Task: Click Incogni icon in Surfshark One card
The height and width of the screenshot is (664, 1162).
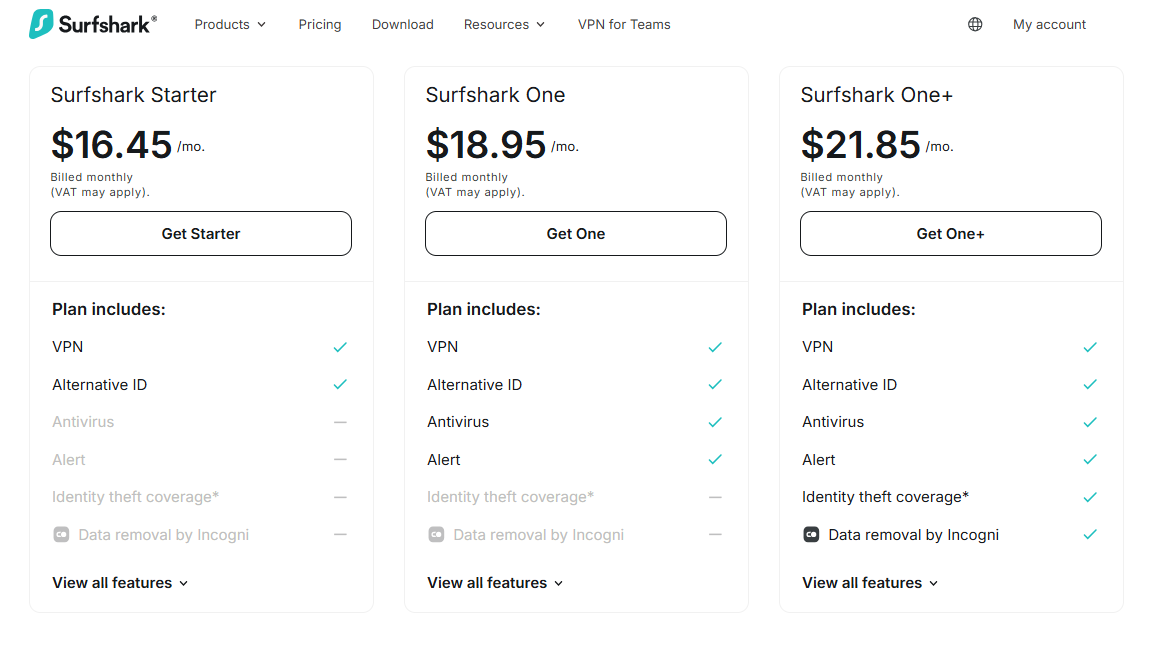Action: click(436, 534)
